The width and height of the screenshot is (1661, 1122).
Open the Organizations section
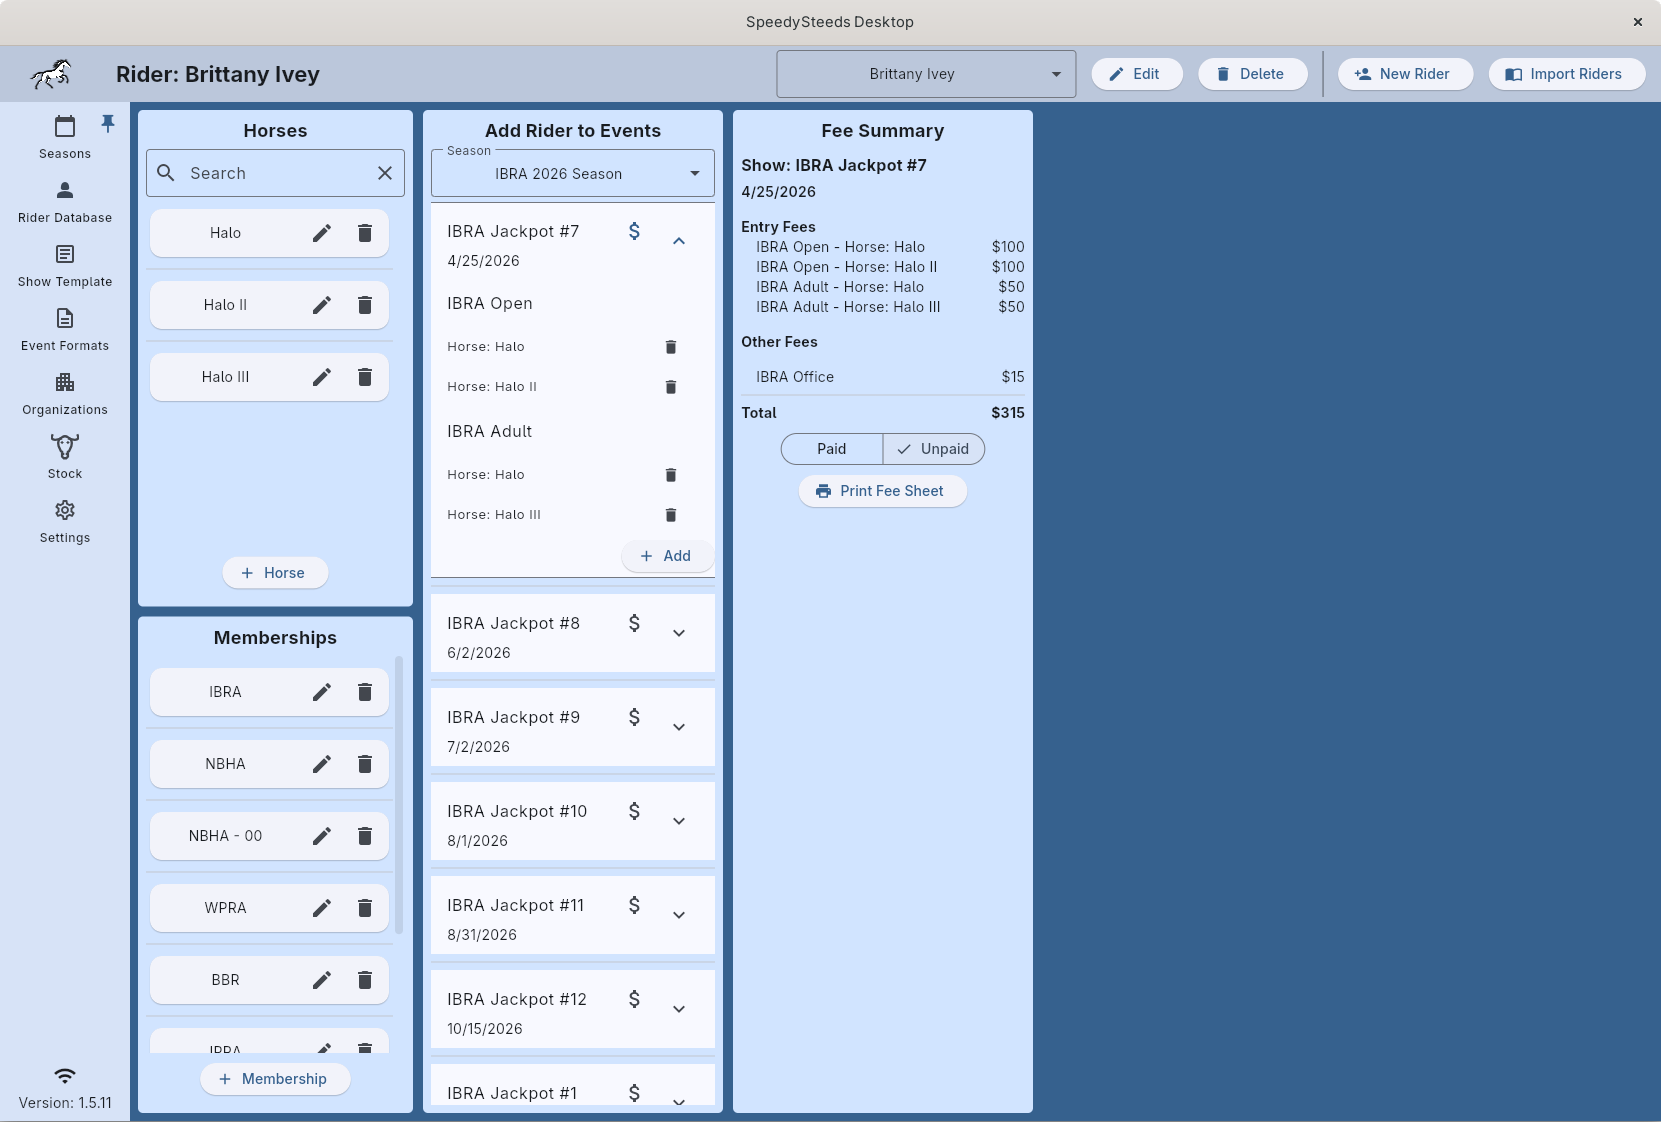pyautogui.click(x=65, y=393)
